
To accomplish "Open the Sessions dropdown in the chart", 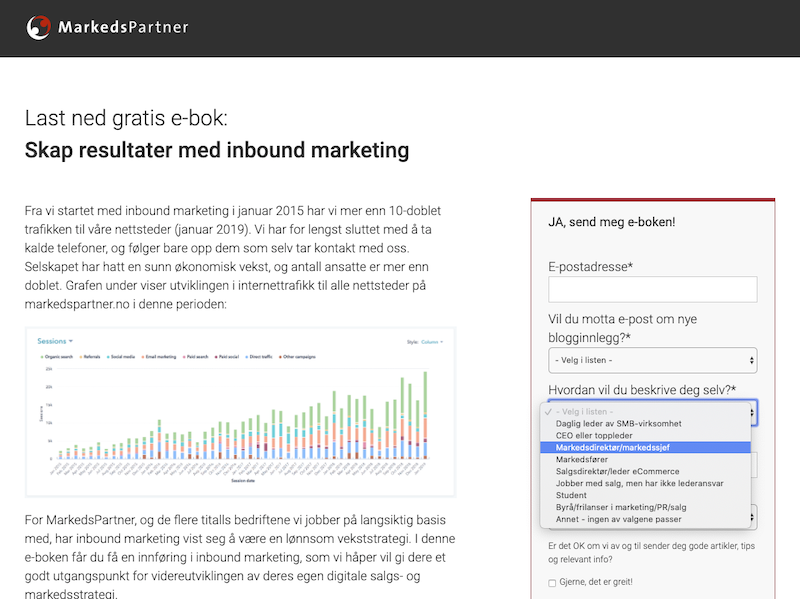I will tap(55, 341).
